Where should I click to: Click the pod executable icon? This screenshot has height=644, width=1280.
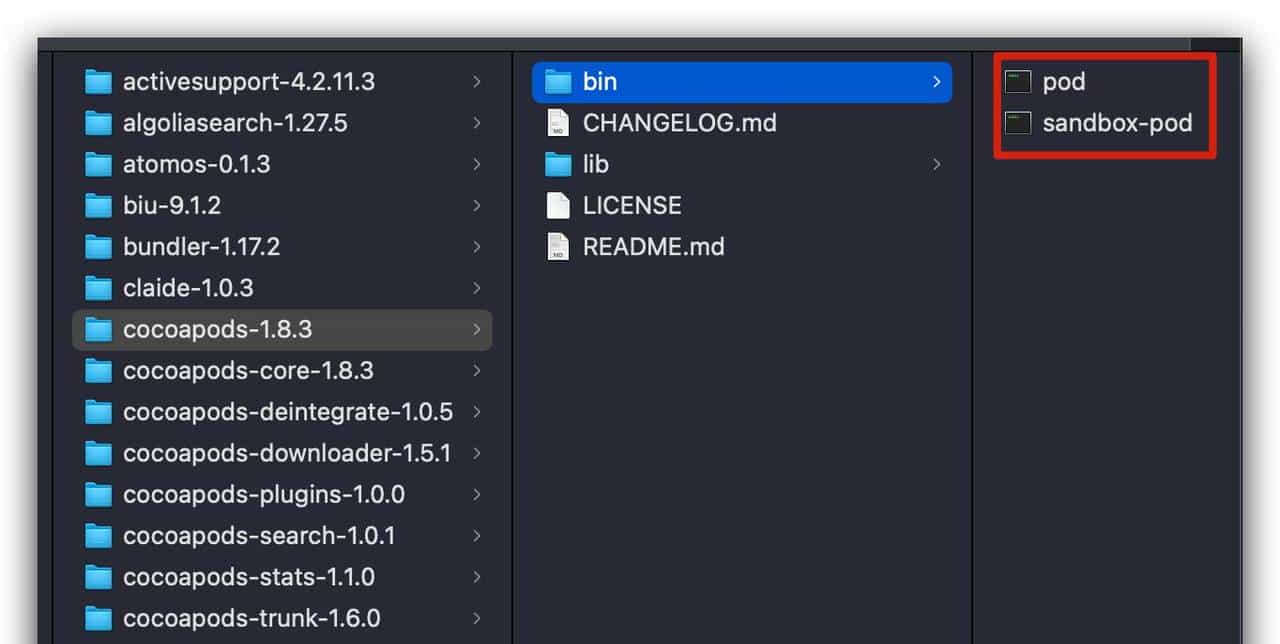pos(1017,81)
